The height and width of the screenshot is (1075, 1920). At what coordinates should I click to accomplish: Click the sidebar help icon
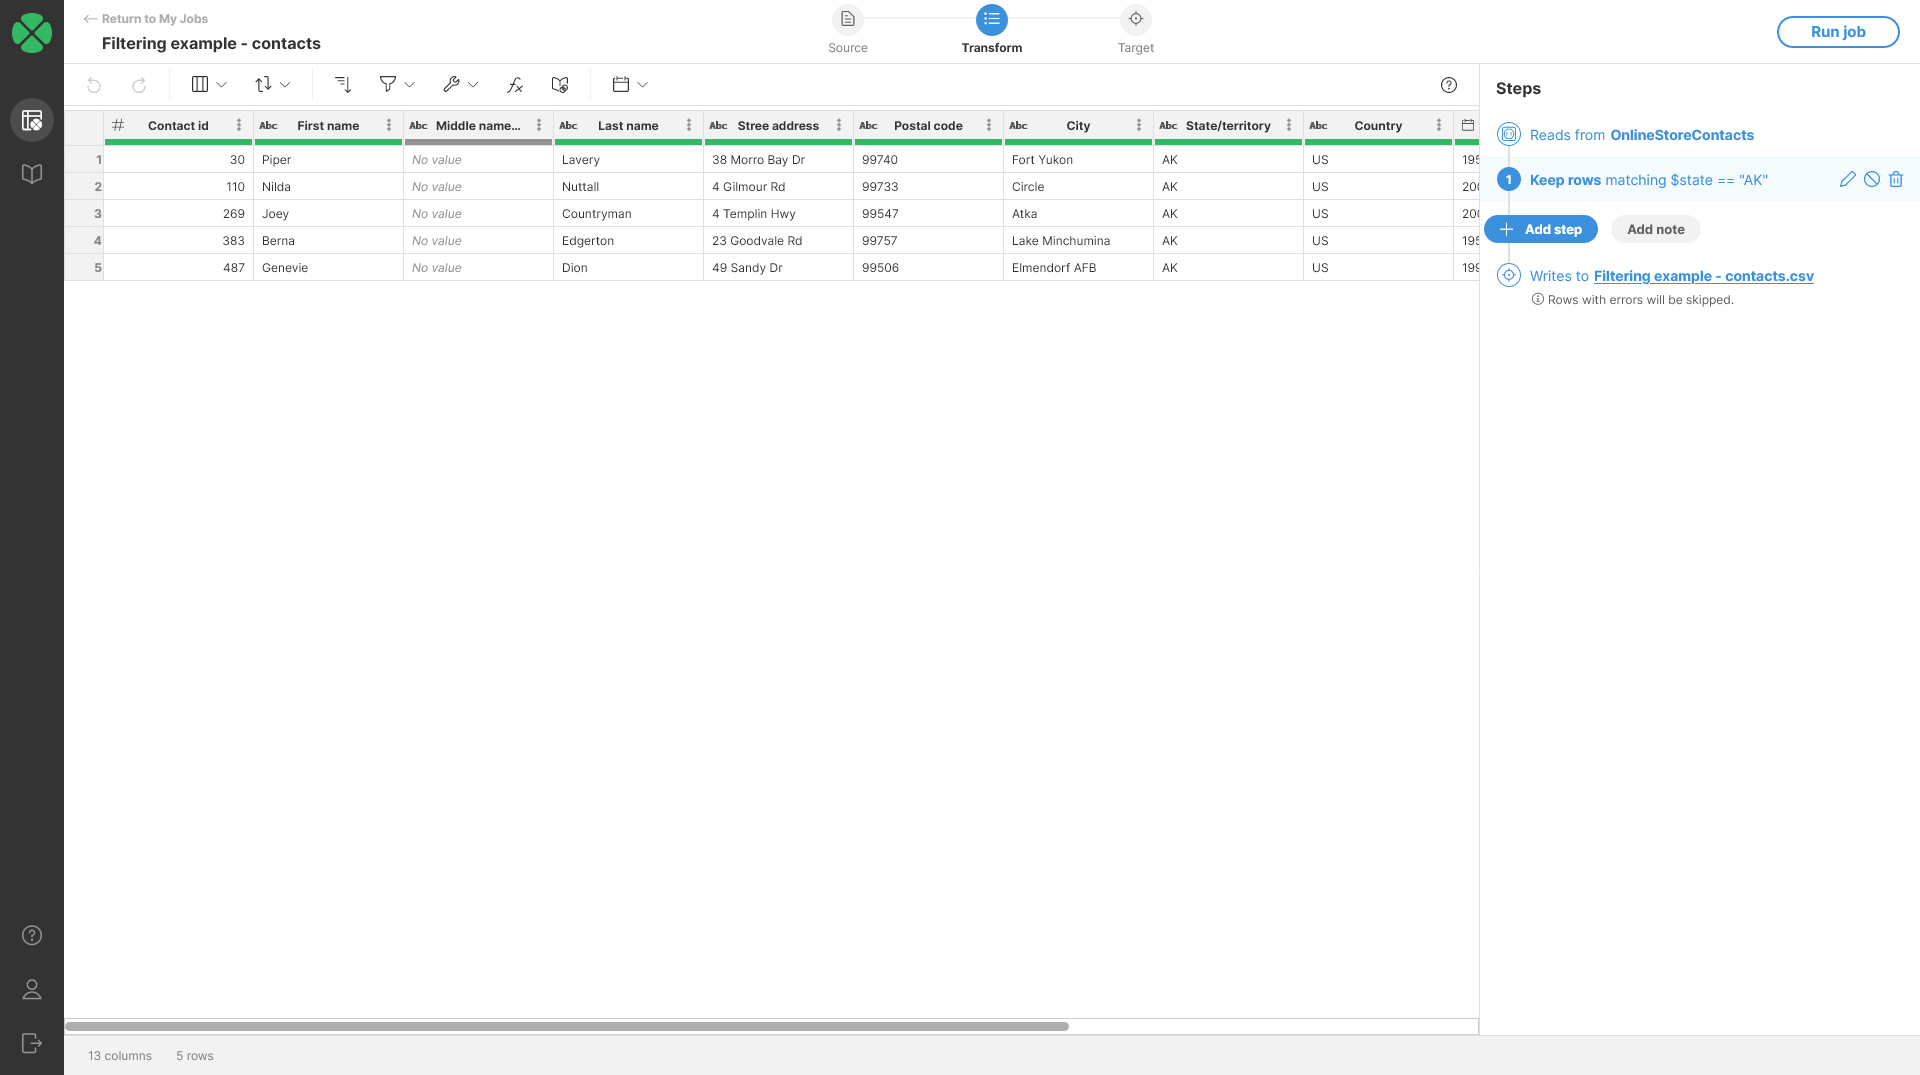coord(32,935)
